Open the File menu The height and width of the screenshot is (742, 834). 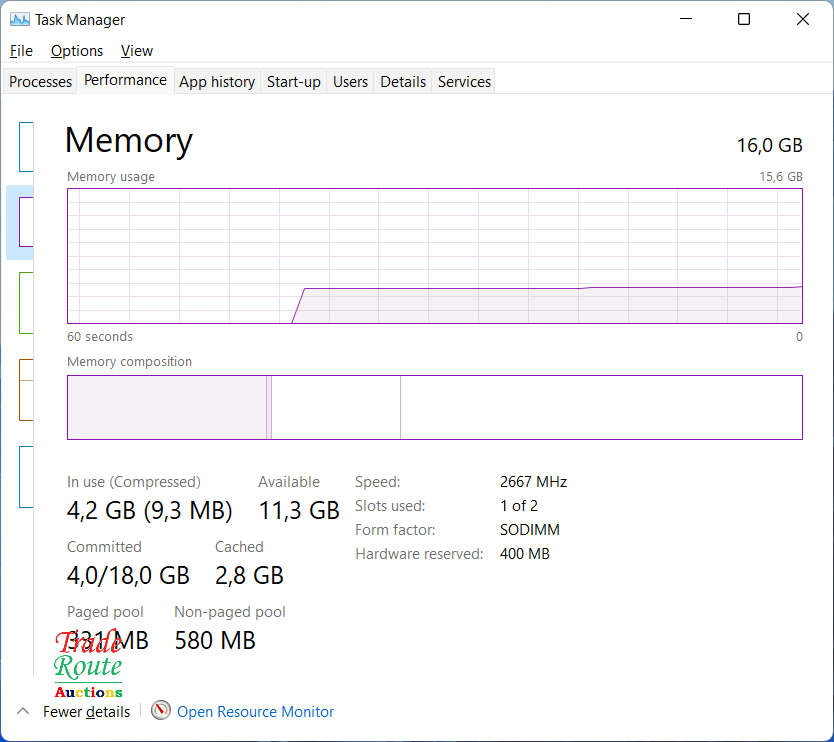21,51
